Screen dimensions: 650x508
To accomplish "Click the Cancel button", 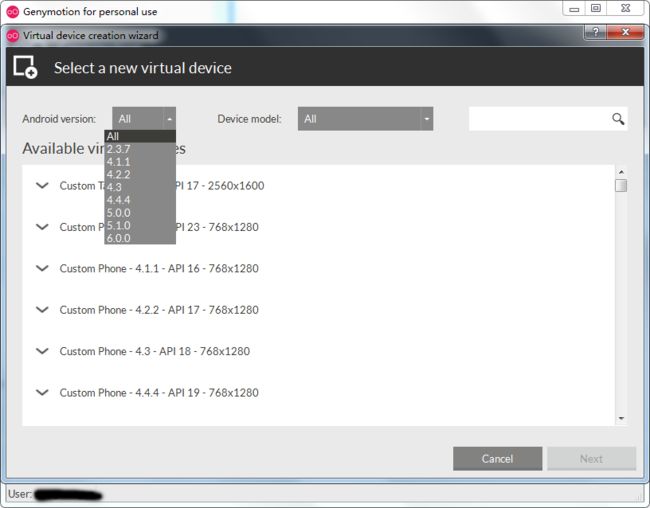I will [497, 458].
